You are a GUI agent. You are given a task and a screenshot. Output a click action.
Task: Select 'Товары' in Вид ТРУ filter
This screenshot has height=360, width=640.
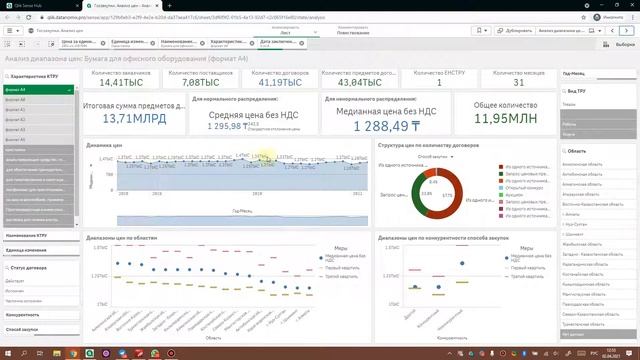click(598, 104)
